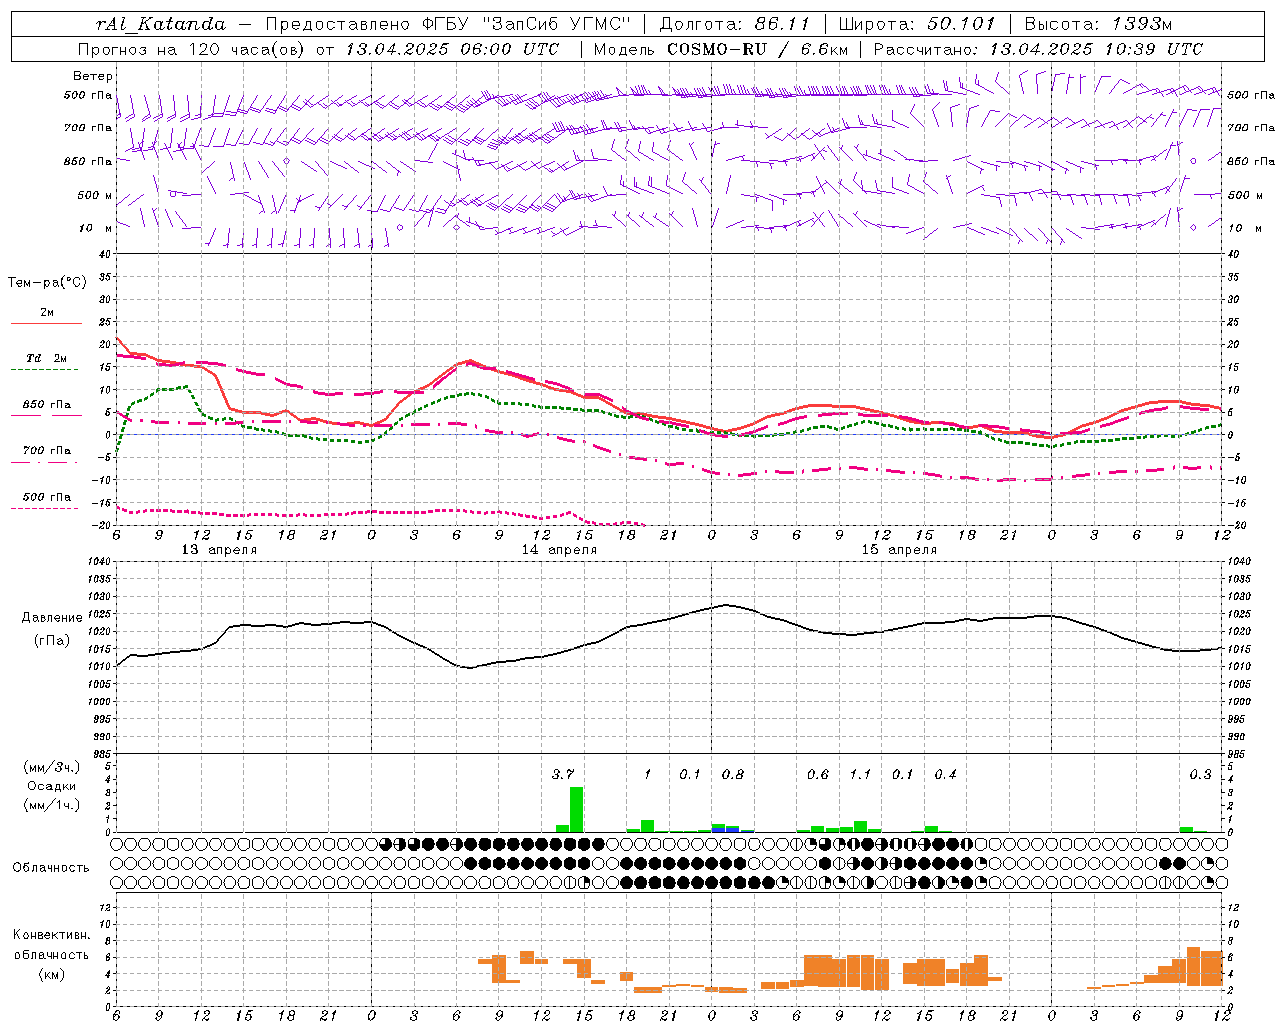Click the blue snow precipitation bar
This screenshot has height=1024, width=1280.
(725, 829)
